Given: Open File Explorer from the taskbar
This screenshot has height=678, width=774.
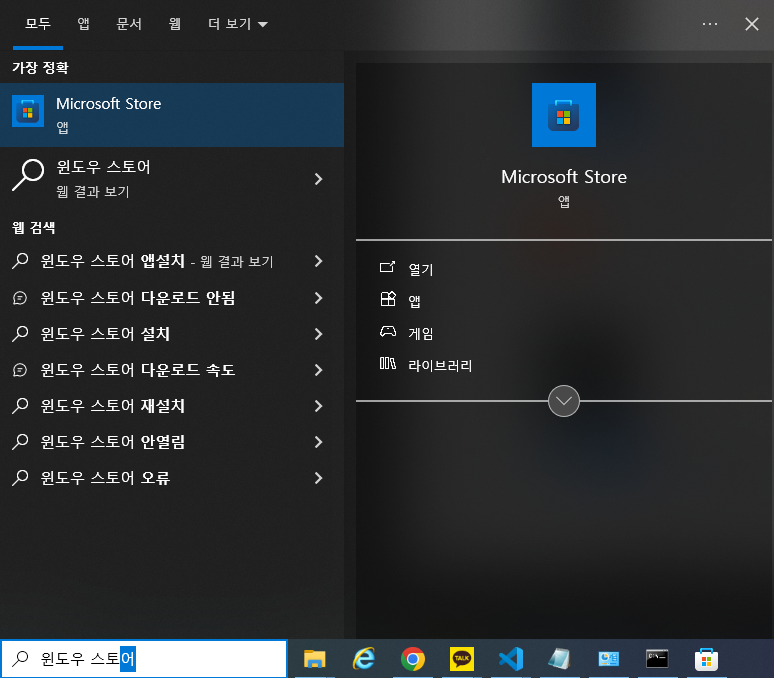Looking at the screenshot, I should point(314,659).
